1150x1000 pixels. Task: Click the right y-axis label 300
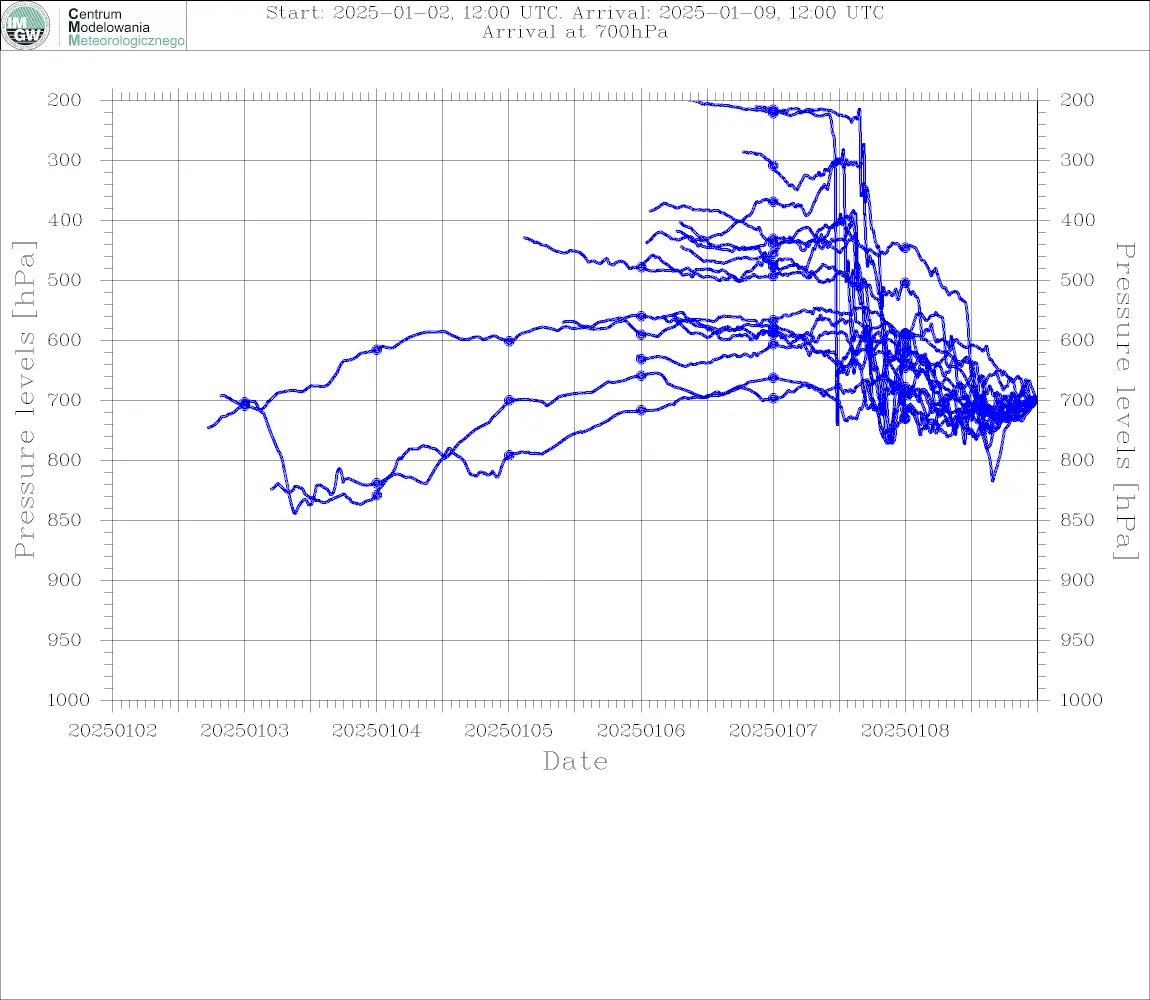(1077, 160)
